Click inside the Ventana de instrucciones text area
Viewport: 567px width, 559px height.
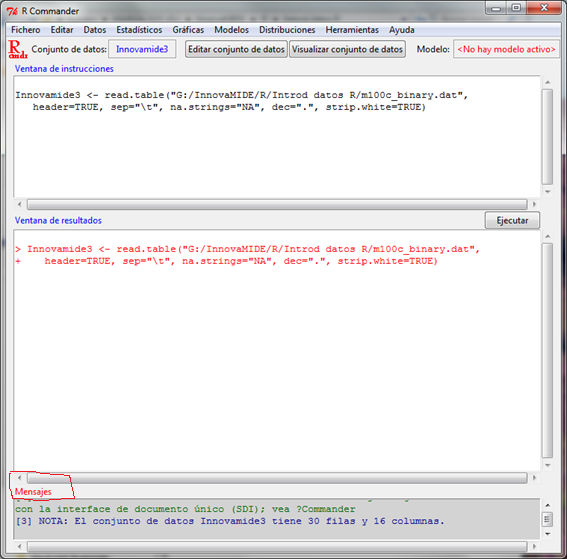[277, 137]
